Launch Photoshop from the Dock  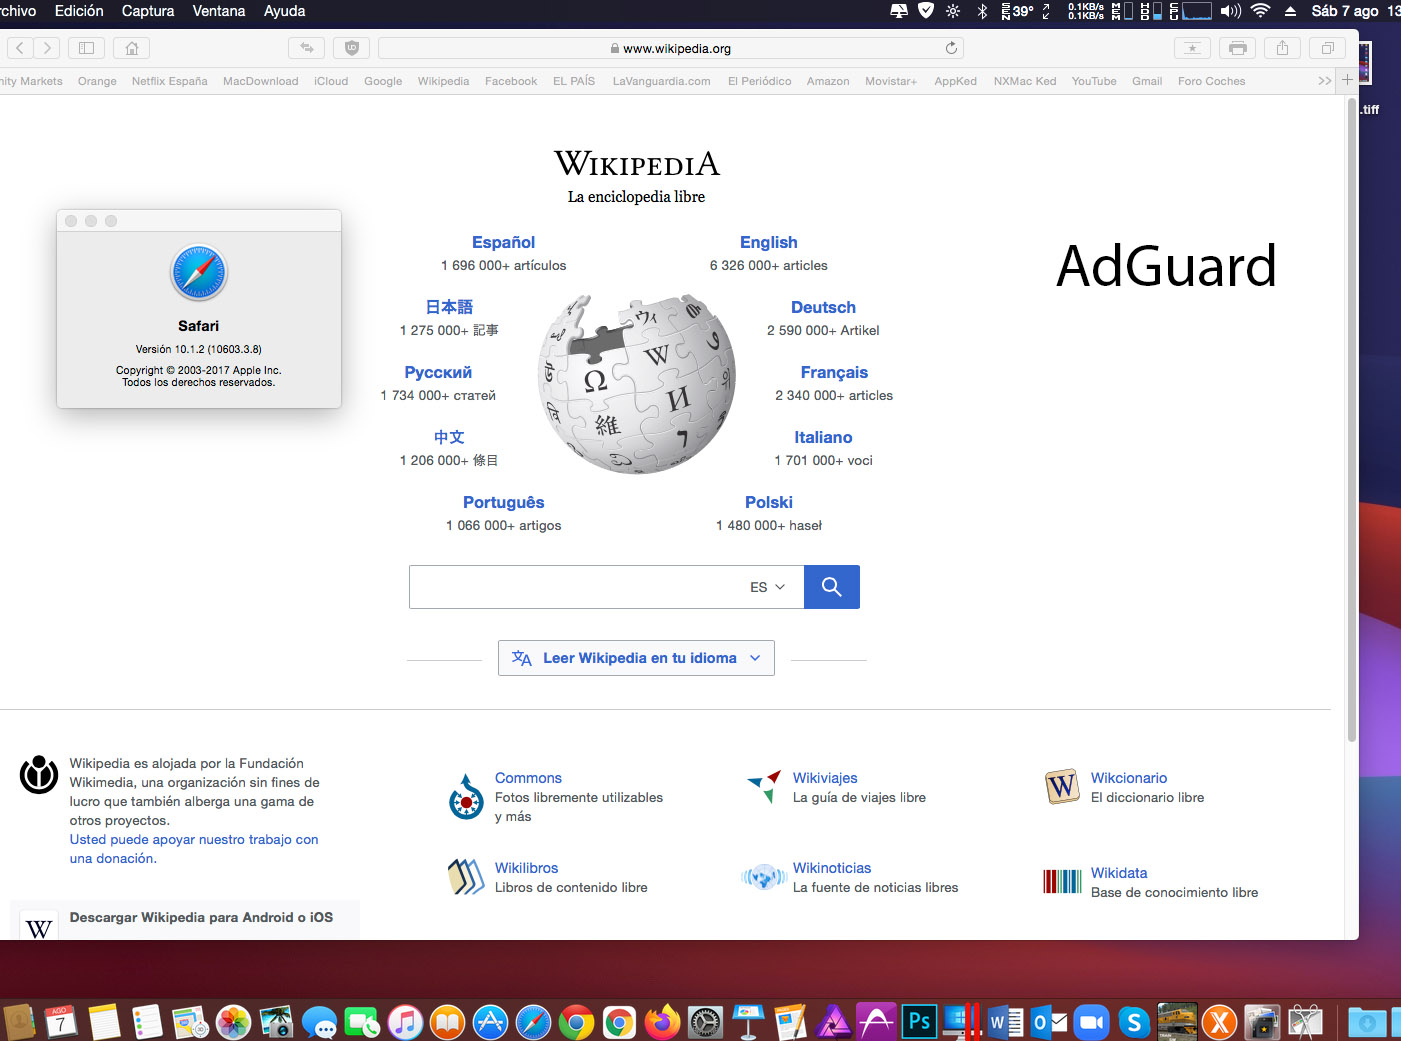pyautogui.click(x=919, y=1022)
